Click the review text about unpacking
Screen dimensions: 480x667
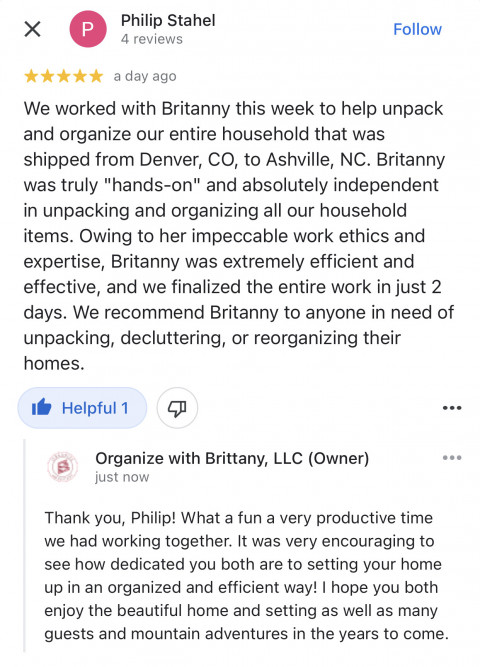pos(238,236)
